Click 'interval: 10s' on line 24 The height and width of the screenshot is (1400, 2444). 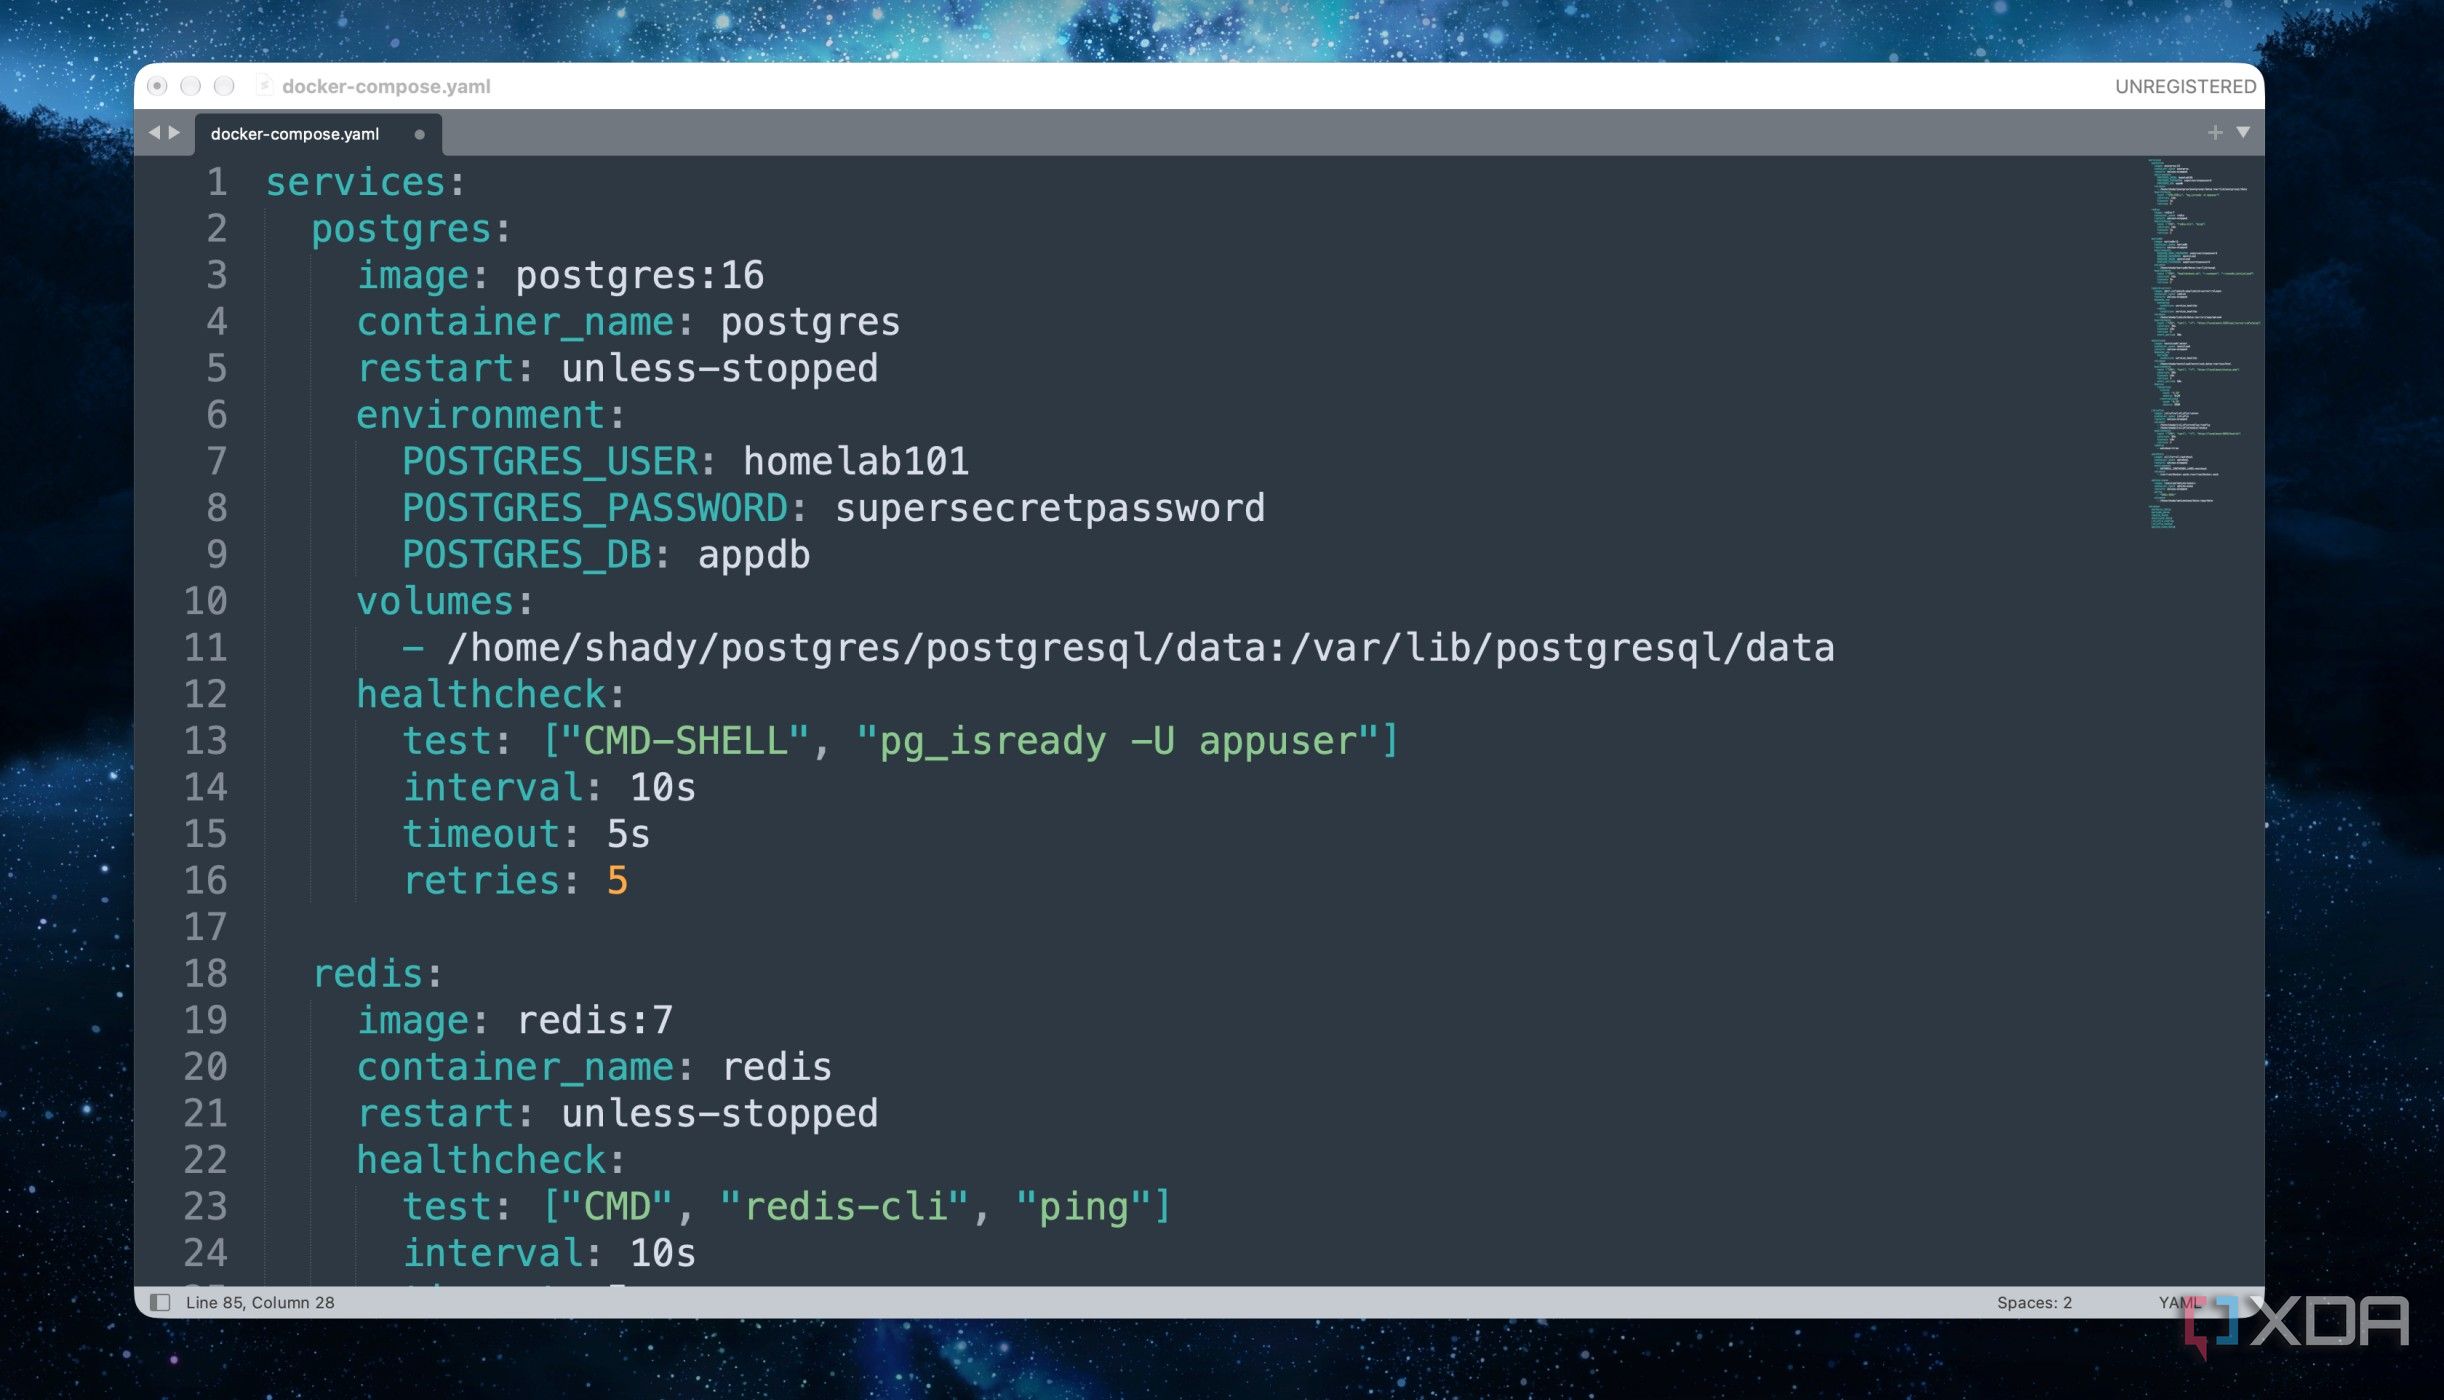[549, 1253]
